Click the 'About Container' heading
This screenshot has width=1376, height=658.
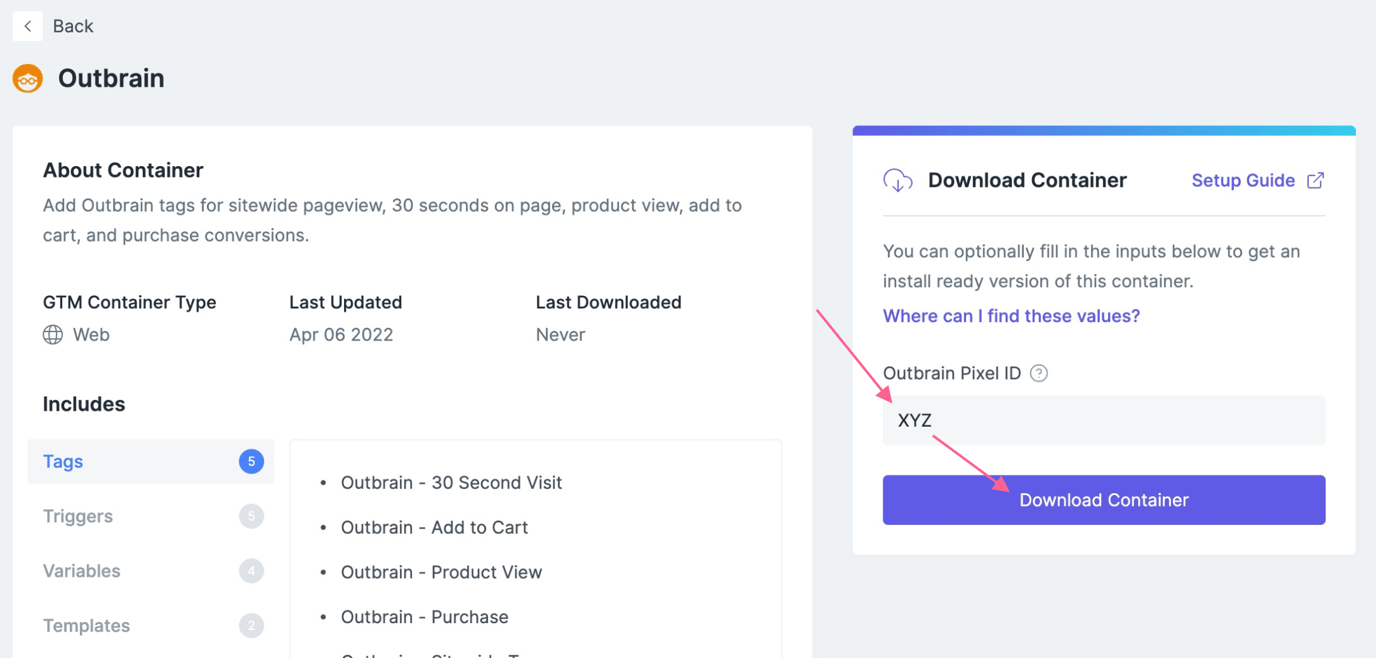(123, 170)
